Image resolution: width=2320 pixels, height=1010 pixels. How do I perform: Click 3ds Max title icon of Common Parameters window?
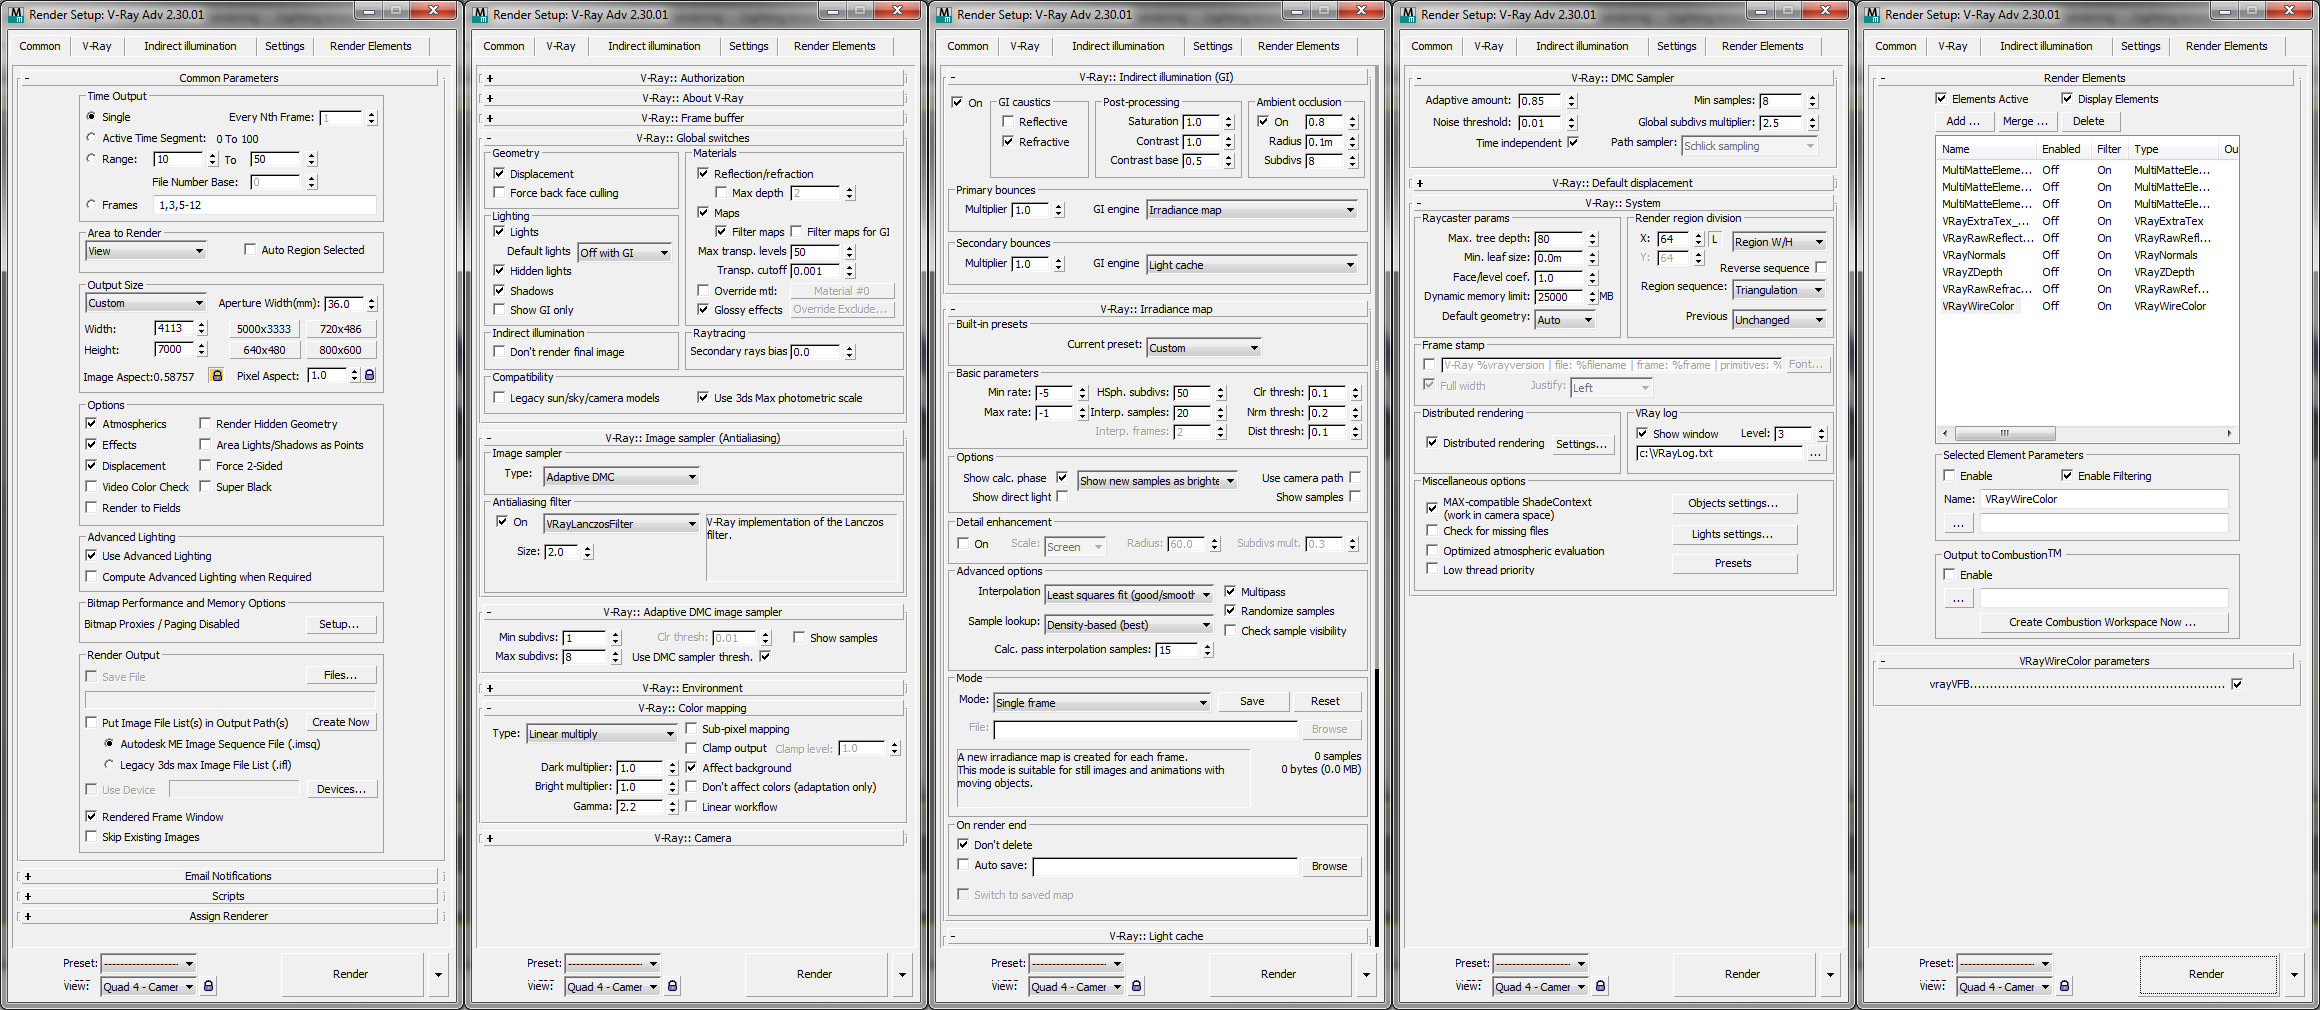[x=16, y=14]
